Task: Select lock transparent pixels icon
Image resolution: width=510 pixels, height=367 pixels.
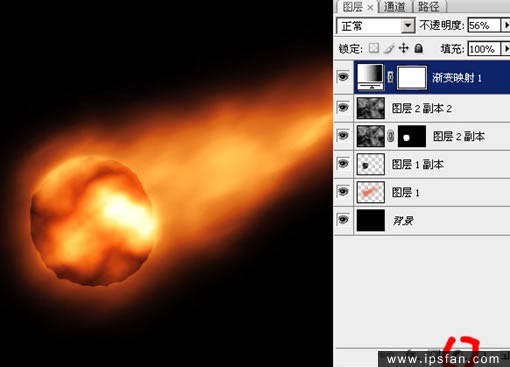Action: (374, 48)
